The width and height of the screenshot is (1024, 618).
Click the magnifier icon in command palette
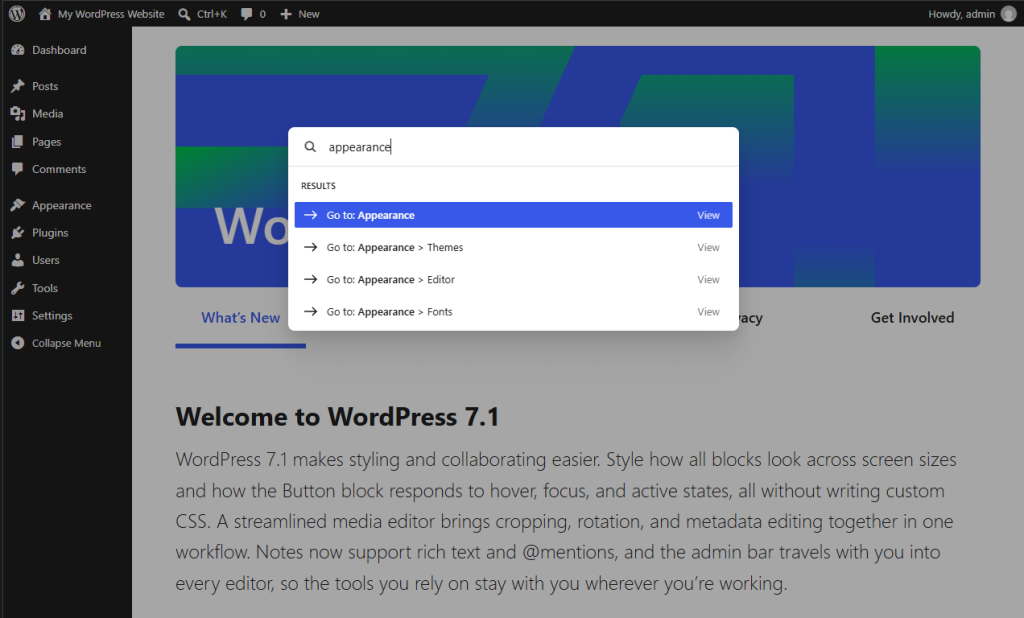pyautogui.click(x=310, y=147)
